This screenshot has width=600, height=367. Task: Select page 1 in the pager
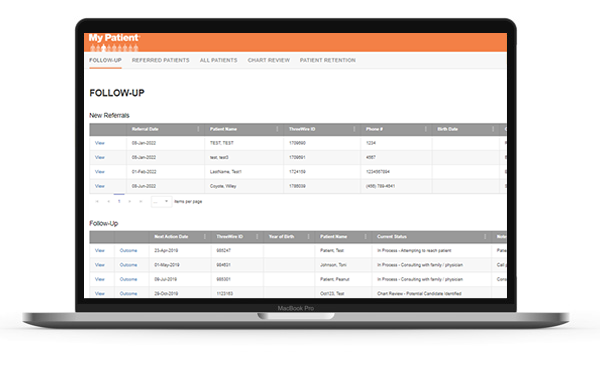click(119, 201)
